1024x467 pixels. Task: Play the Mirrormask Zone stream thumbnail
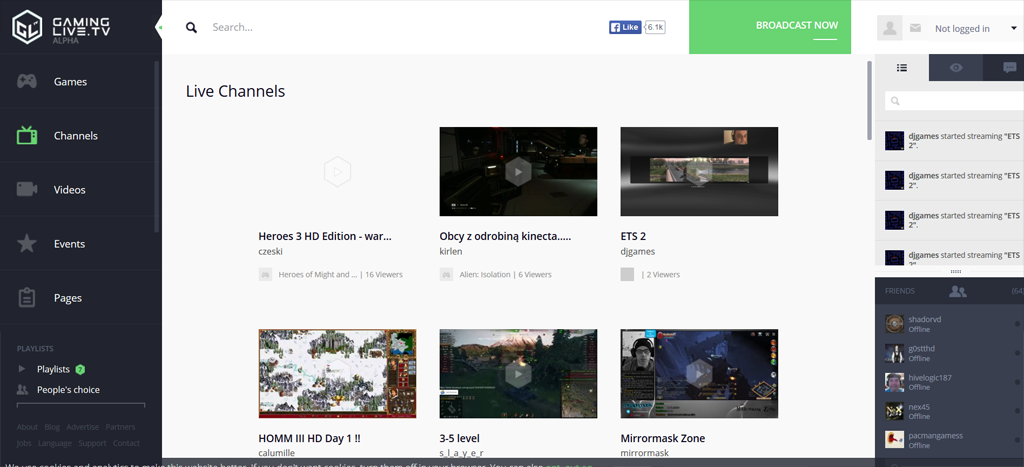(699, 374)
